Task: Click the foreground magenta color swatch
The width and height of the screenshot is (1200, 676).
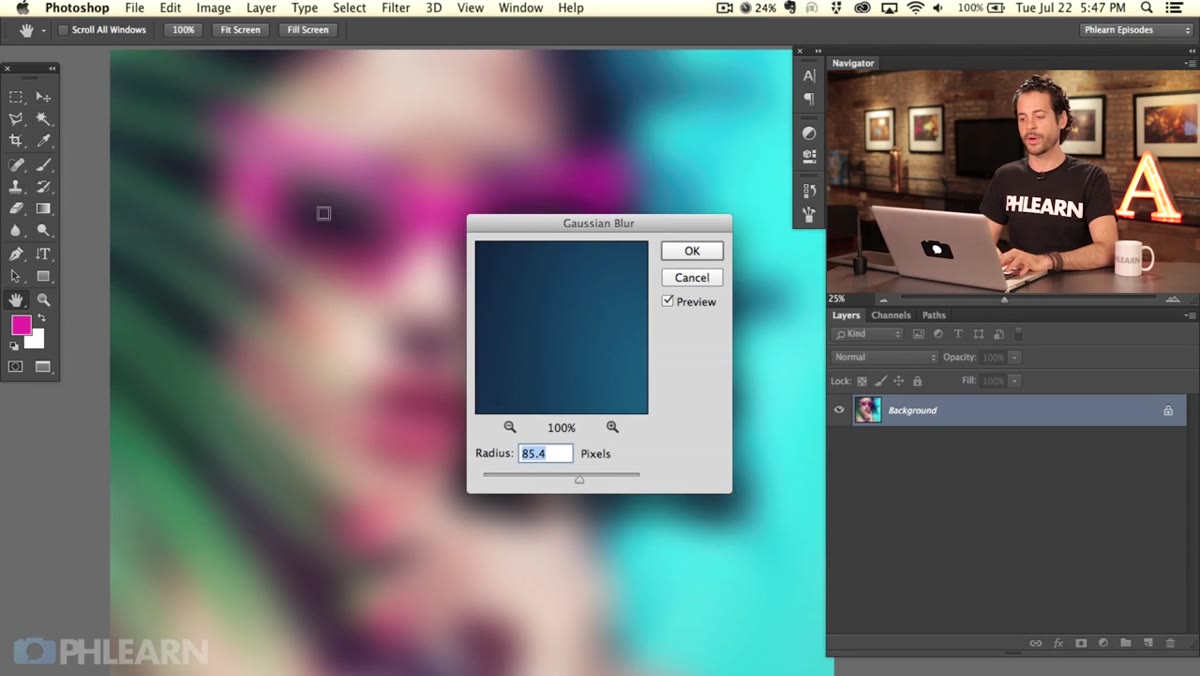Action: [20, 325]
